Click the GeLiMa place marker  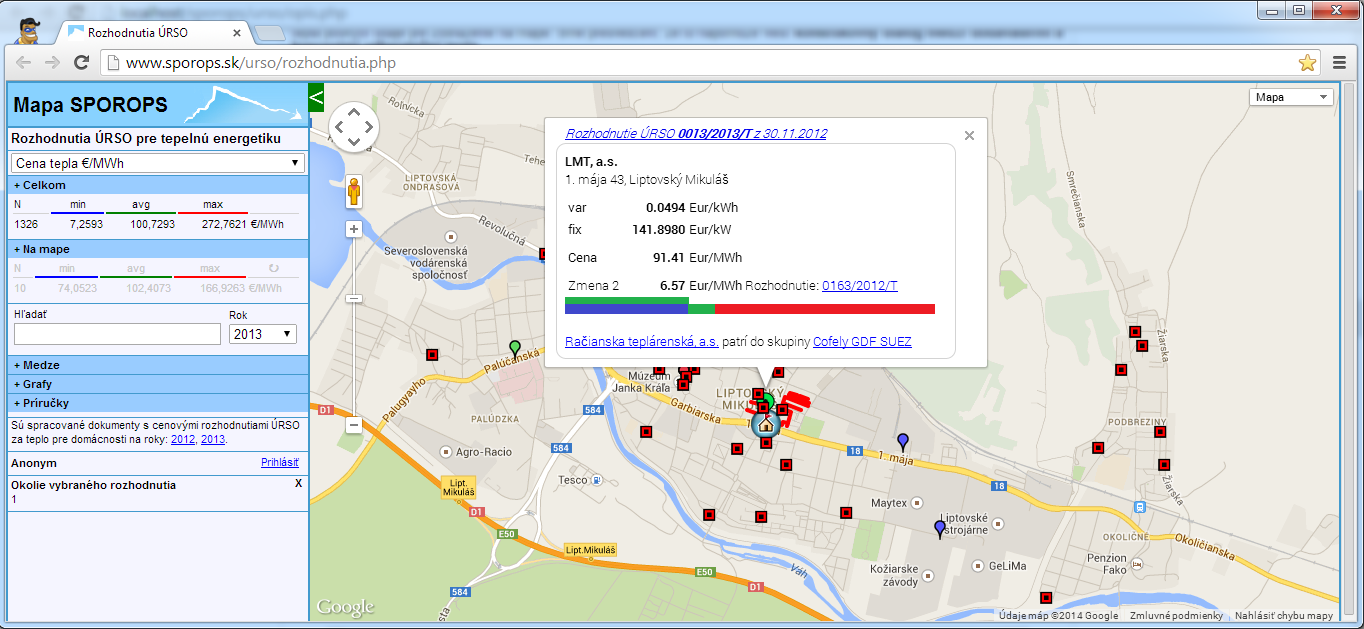tap(980, 565)
